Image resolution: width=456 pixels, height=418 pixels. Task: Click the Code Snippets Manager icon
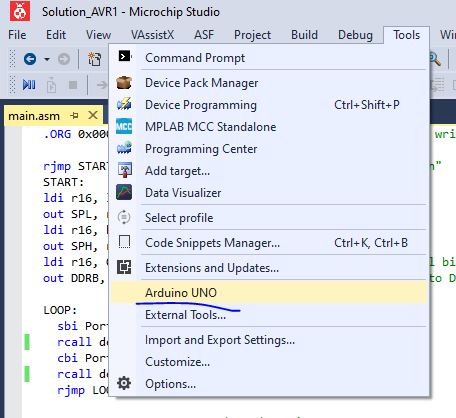(x=124, y=242)
